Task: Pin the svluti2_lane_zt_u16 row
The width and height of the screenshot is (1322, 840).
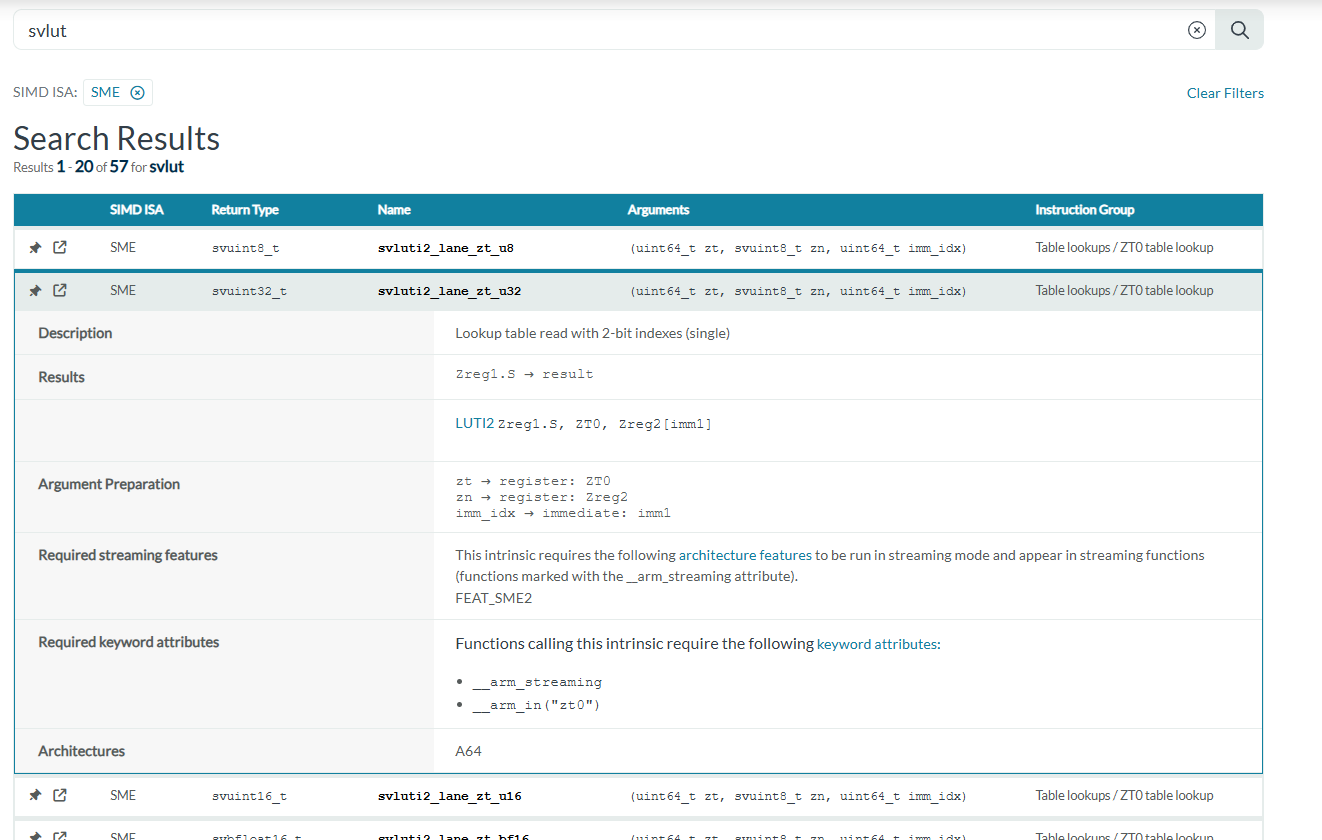Action: 35,796
